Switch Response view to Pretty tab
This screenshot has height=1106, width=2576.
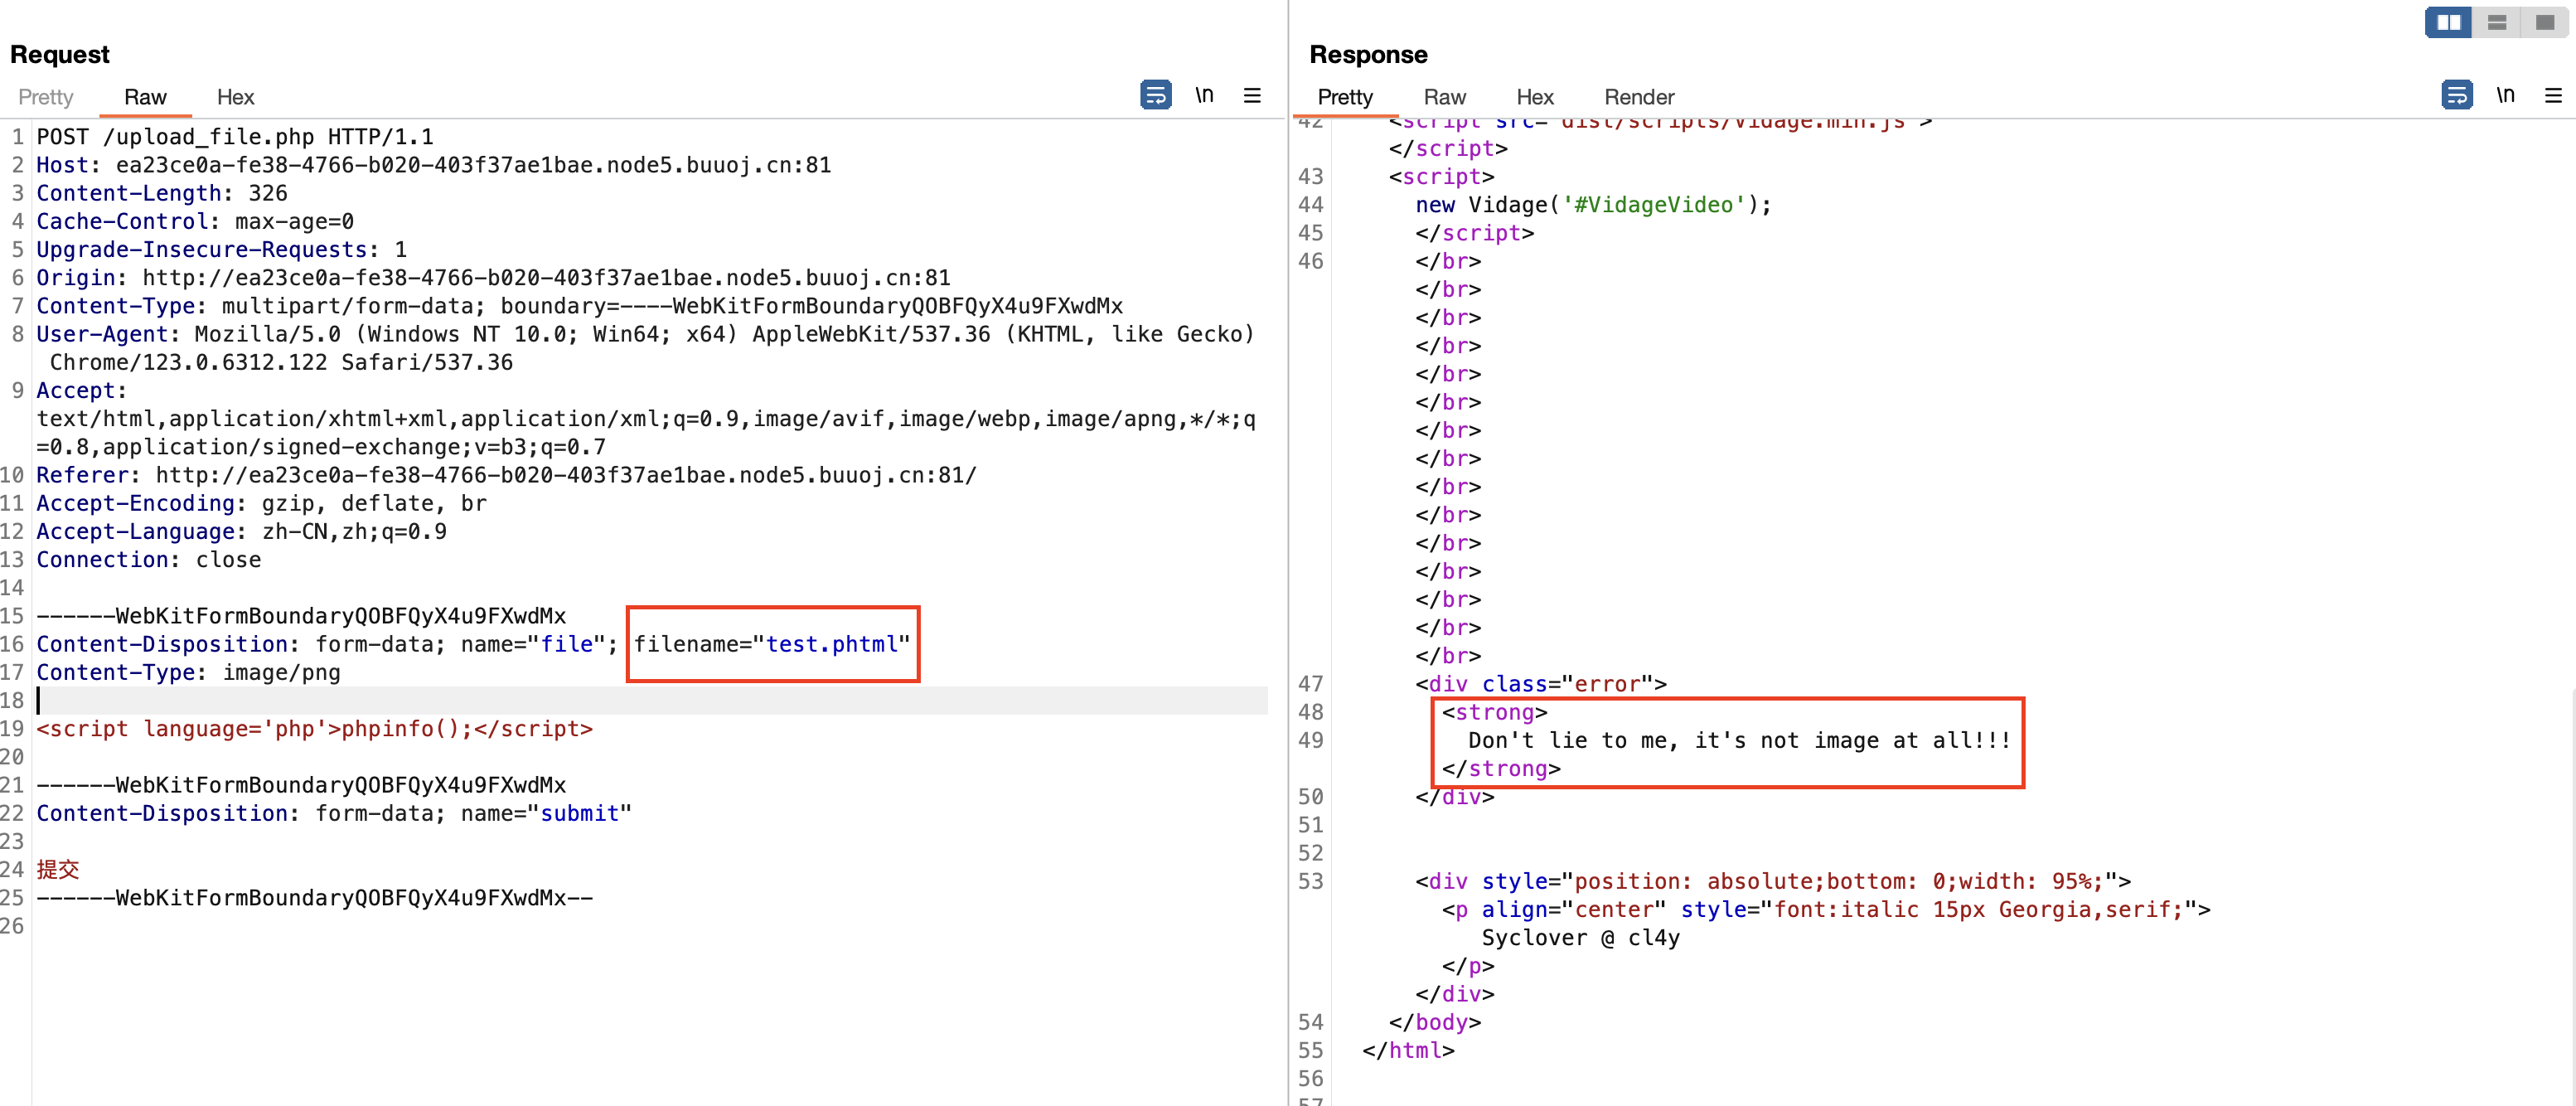click(1345, 97)
